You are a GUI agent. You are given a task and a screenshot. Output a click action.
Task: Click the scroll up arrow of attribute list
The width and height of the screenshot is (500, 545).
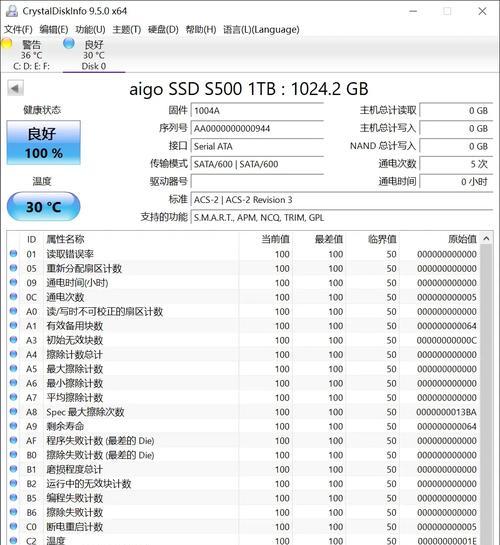pyautogui.click(x=486, y=239)
